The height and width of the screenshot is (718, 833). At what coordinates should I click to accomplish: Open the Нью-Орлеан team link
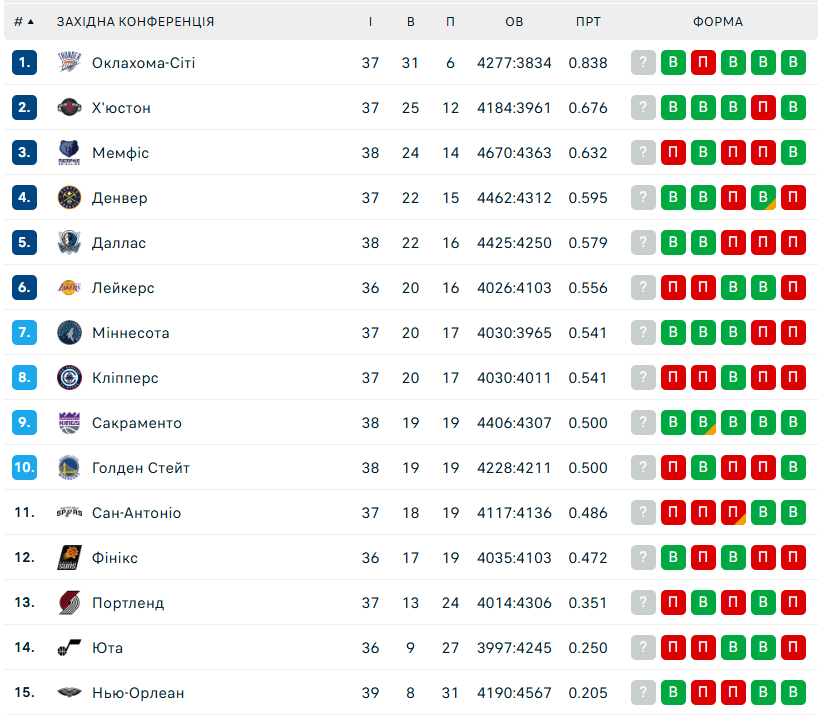pos(138,693)
